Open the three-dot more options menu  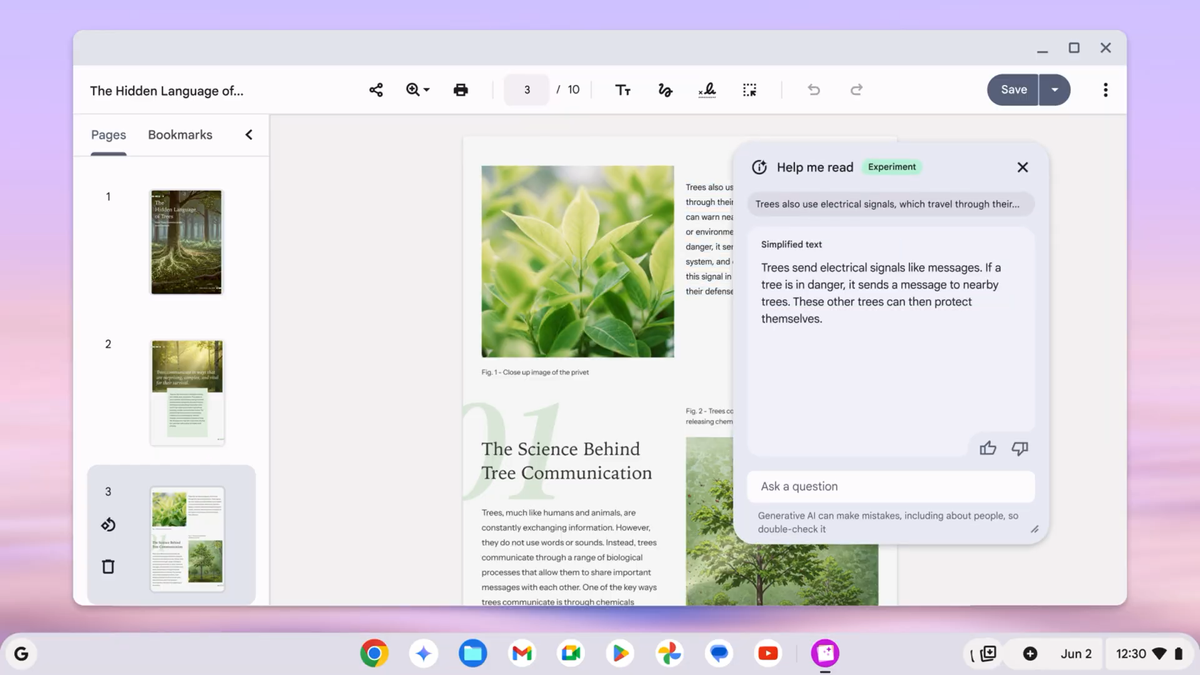[x=1105, y=90]
